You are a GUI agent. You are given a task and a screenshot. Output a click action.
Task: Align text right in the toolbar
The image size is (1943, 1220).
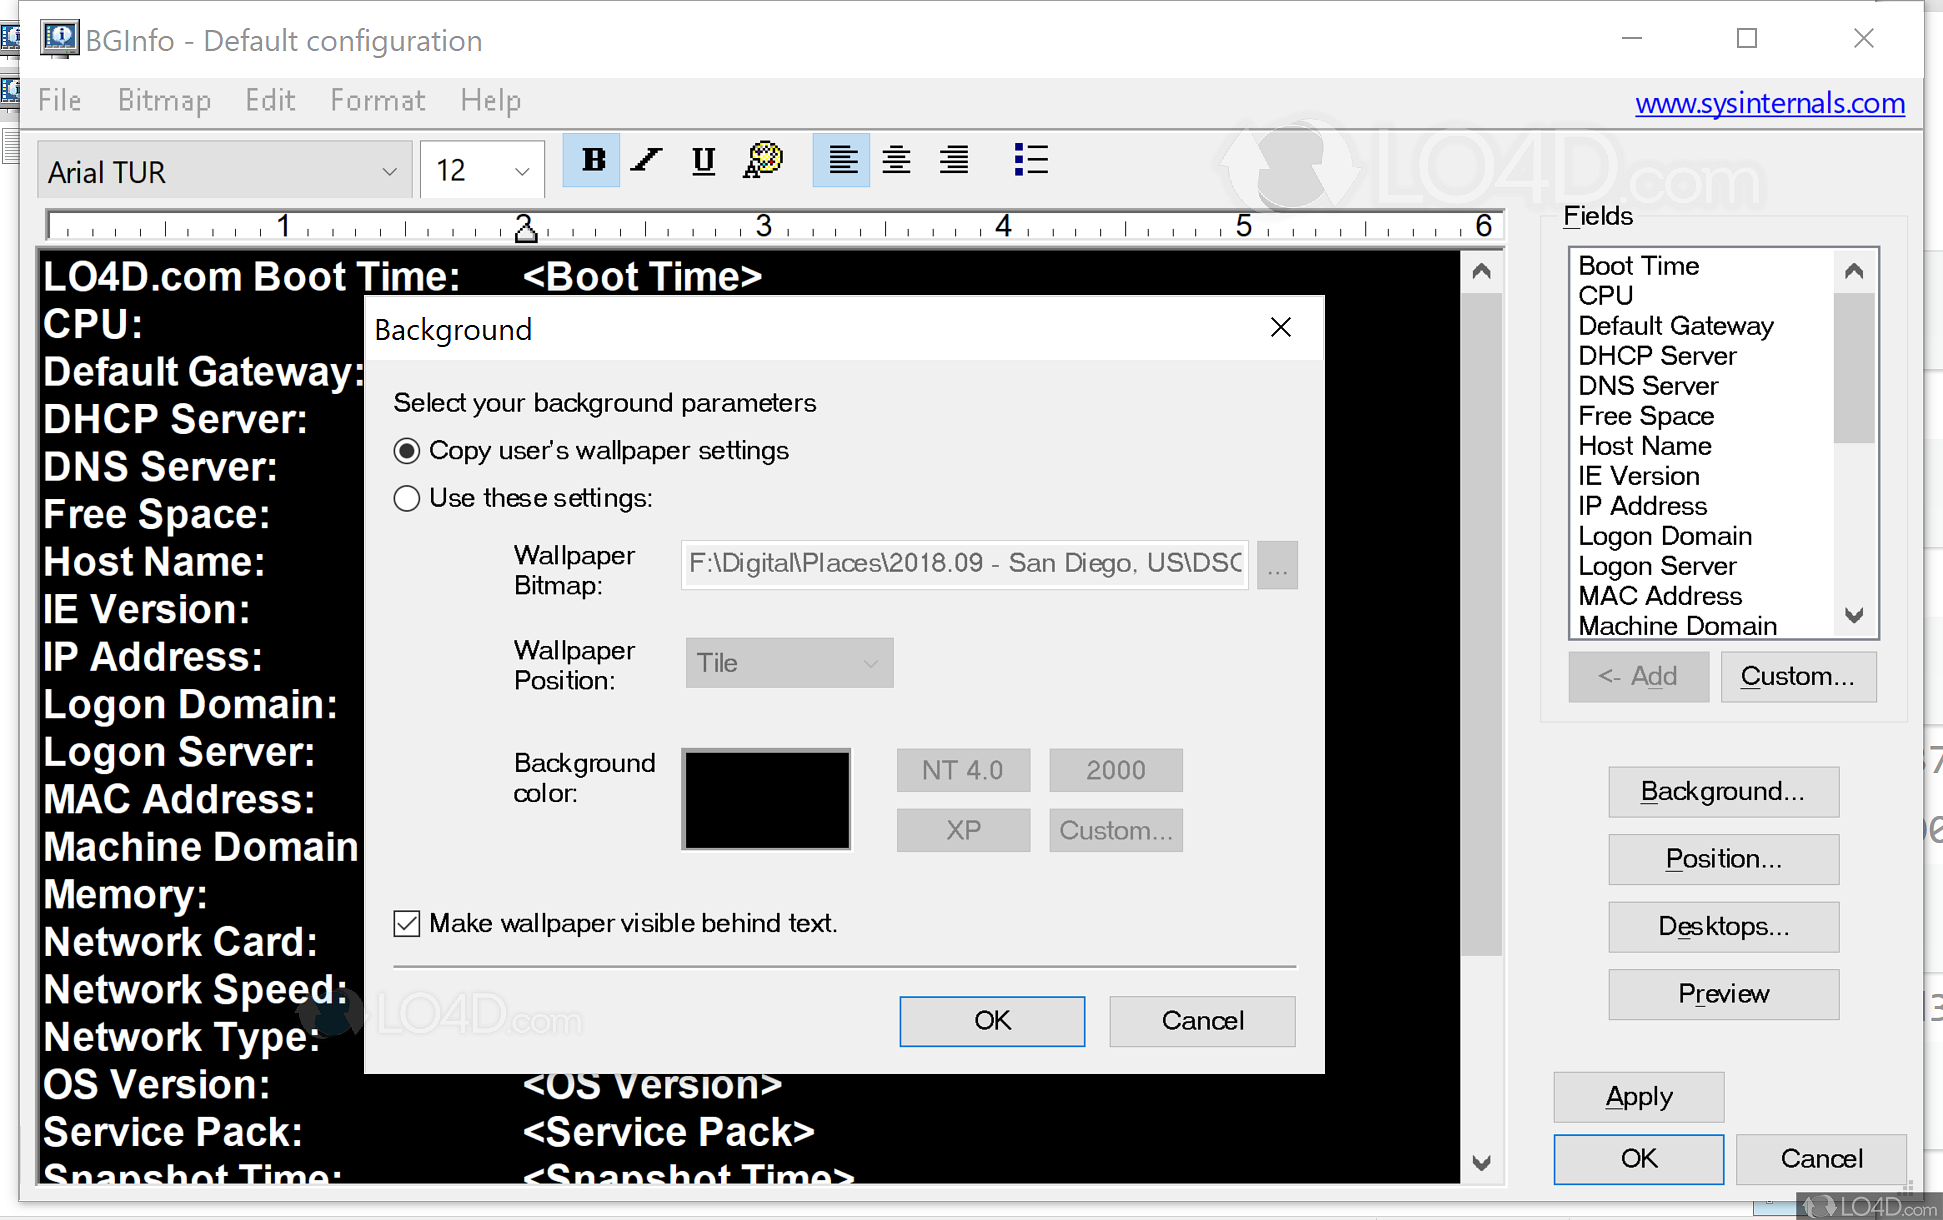pyautogui.click(x=954, y=160)
